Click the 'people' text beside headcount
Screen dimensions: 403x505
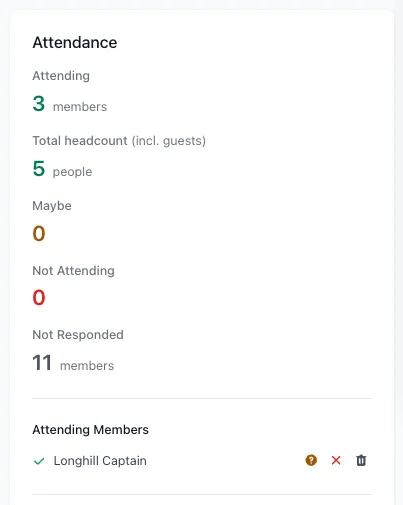(x=72, y=172)
